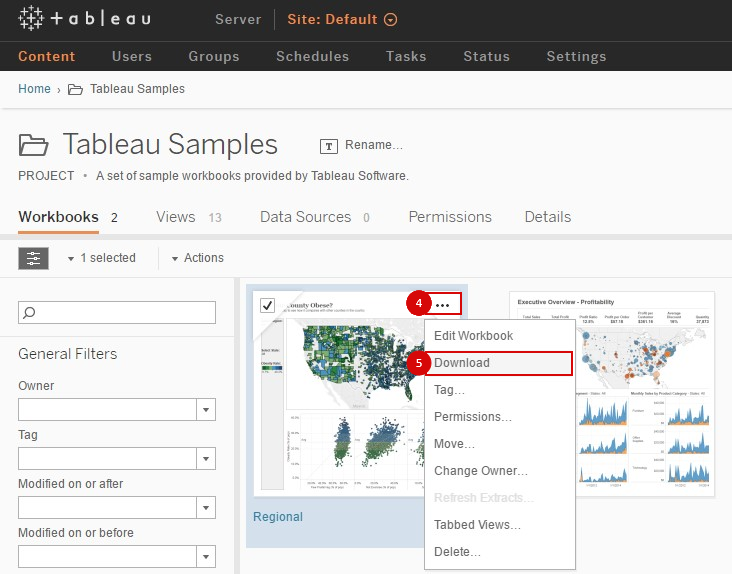Viewport: 732px width, 574px height.
Task: Toggle the filters panel icon button
Action: pyautogui.click(x=33, y=258)
